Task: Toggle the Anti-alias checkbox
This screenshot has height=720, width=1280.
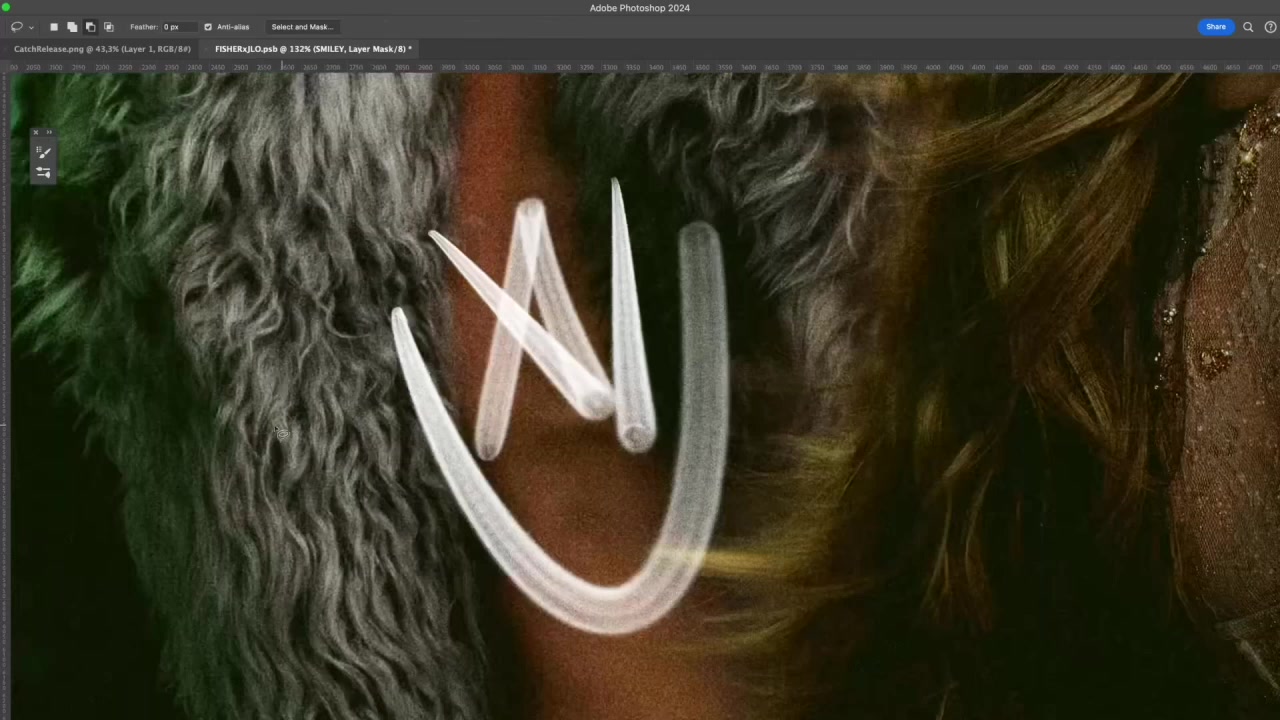Action: pos(208,27)
